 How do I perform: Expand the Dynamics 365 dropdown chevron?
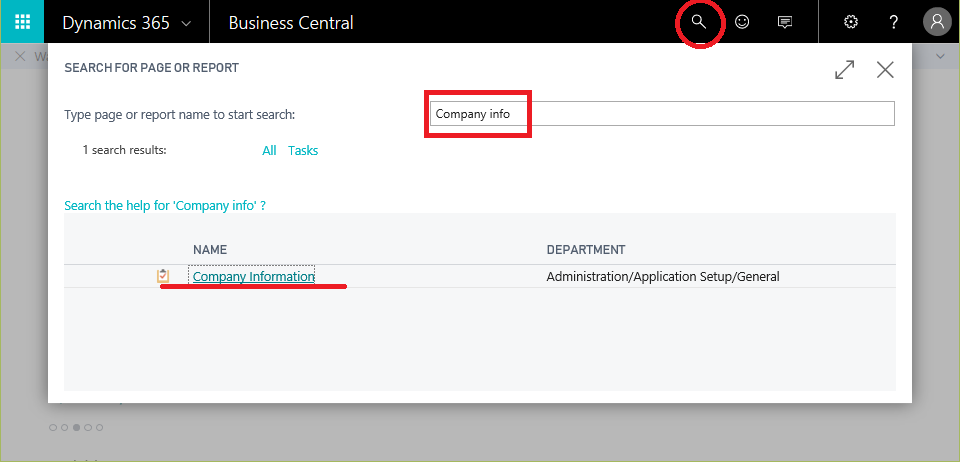[186, 23]
